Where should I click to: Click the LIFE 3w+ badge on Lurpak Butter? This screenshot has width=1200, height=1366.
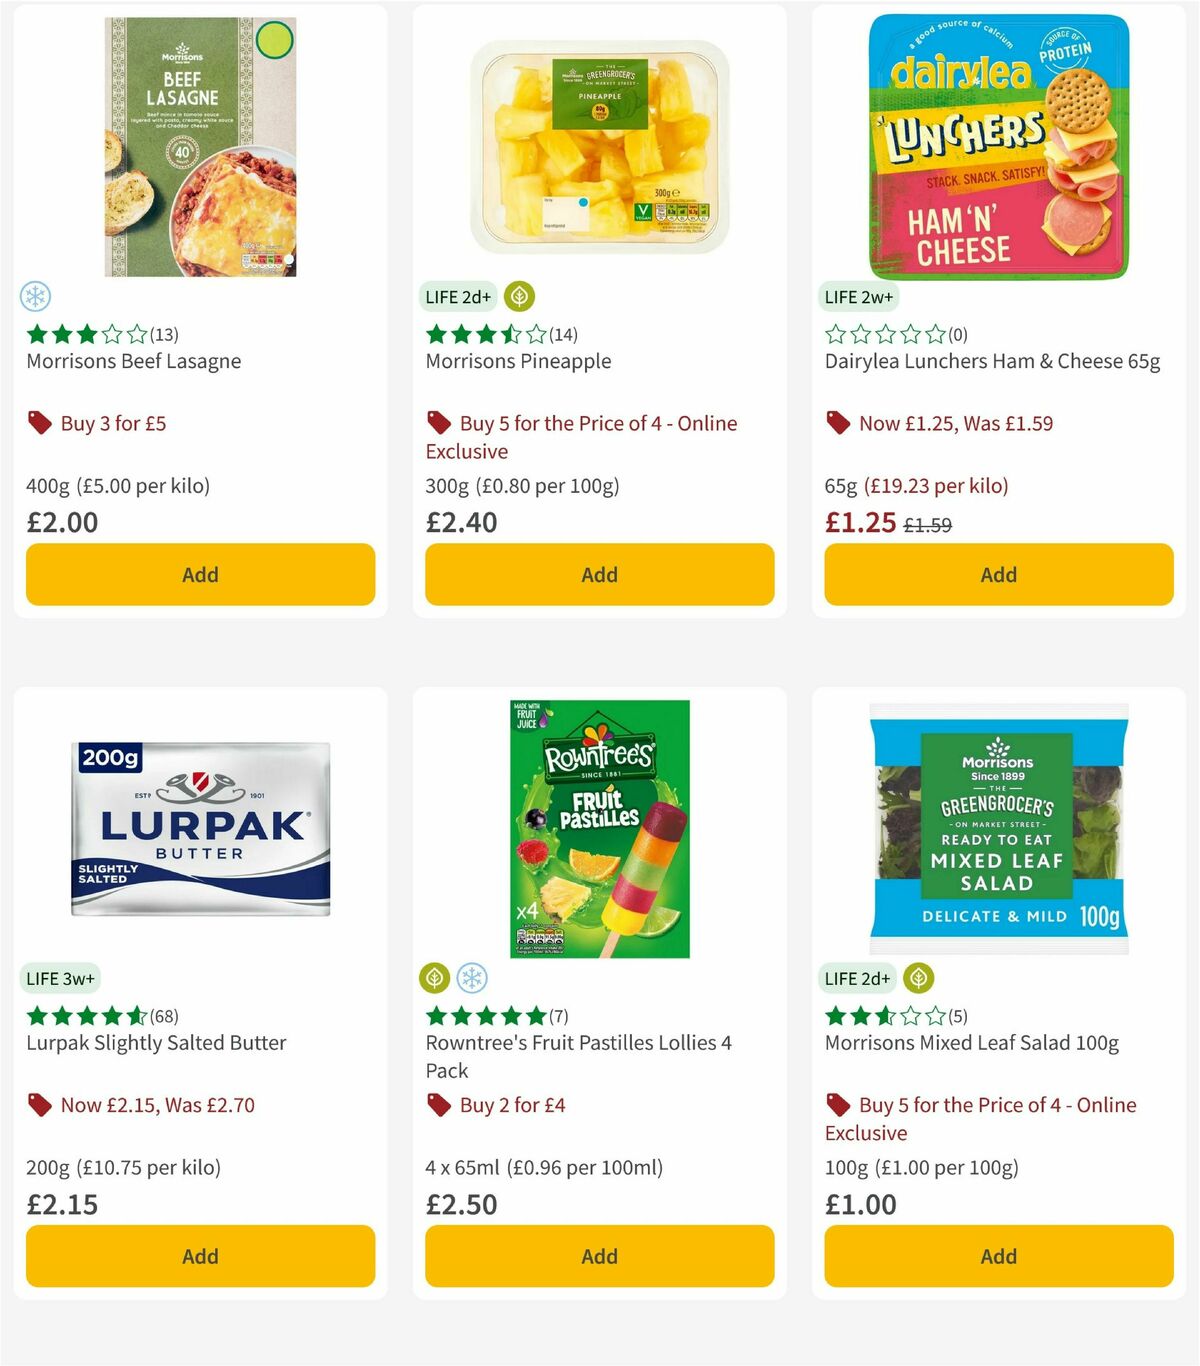pyautogui.click(x=60, y=979)
